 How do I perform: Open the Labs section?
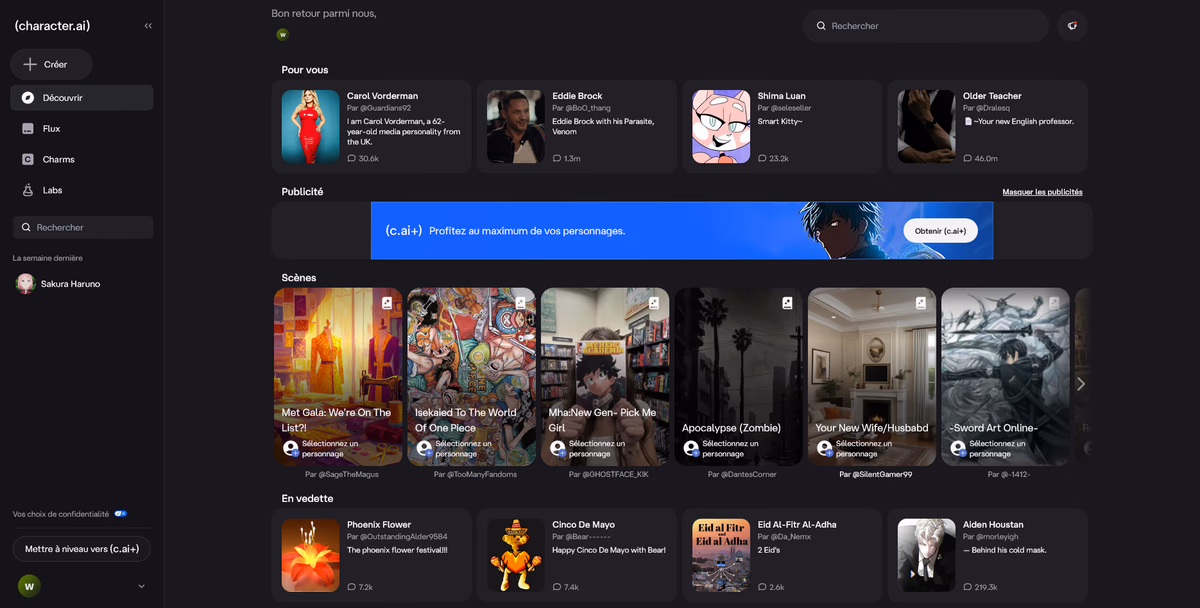tap(82, 190)
